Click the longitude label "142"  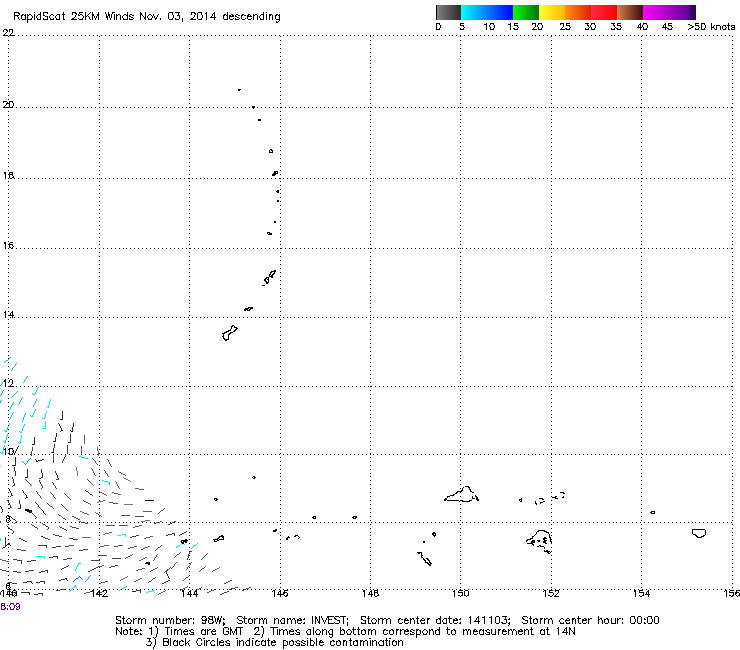[x=99, y=593]
